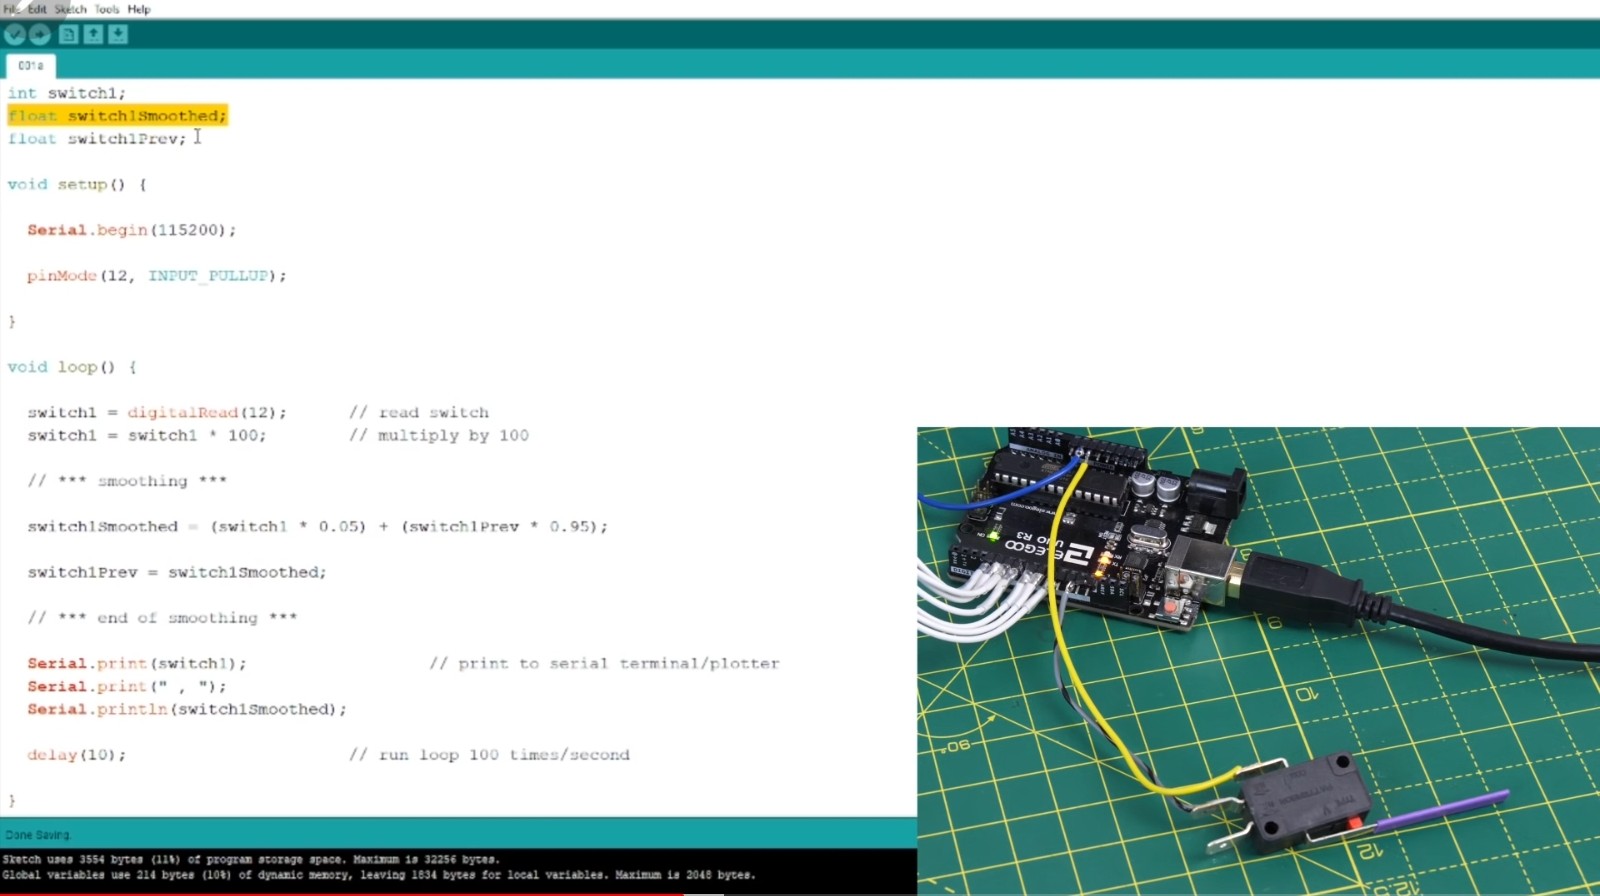Click the Arduino board video overlay
Viewport: 1600px width, 896px height.
(x=1258, y=661)
